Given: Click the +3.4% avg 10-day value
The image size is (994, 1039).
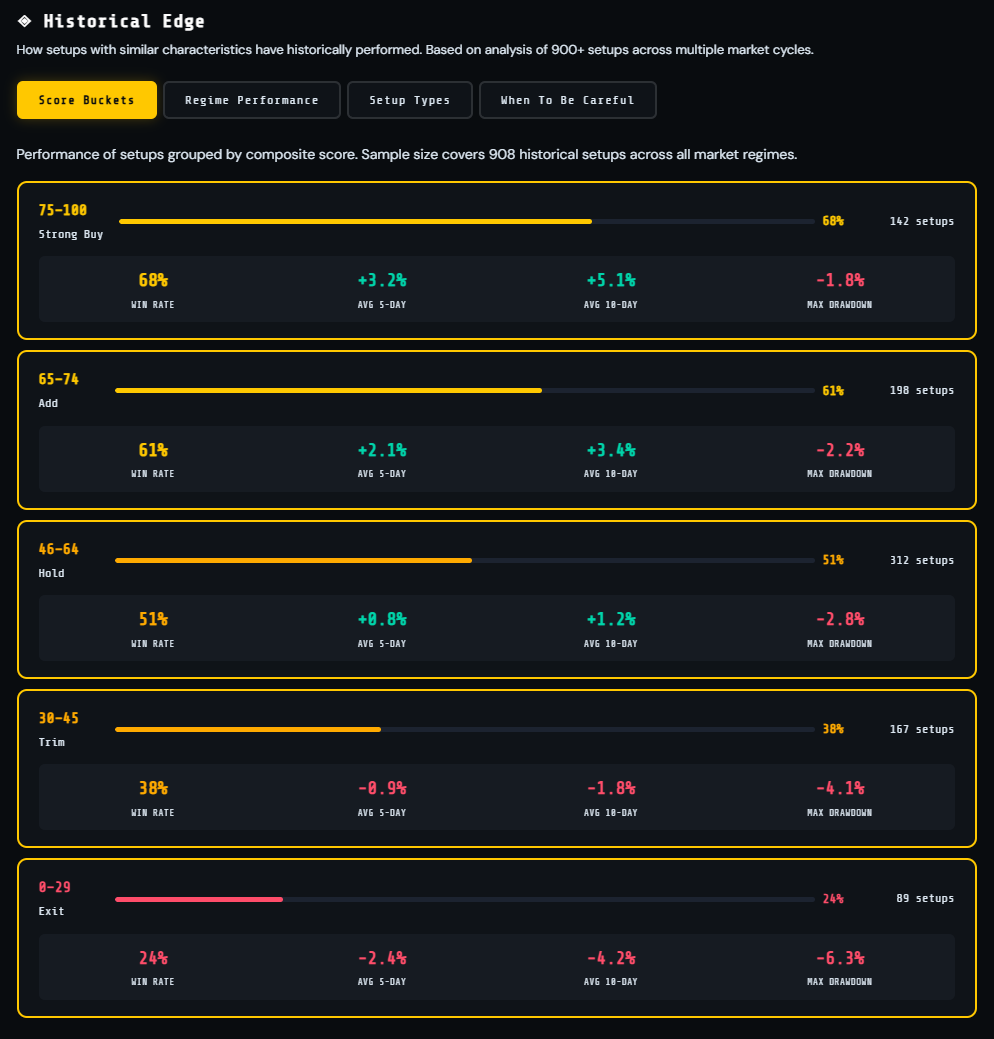Looking at the screenshot, I should [611, 450].
